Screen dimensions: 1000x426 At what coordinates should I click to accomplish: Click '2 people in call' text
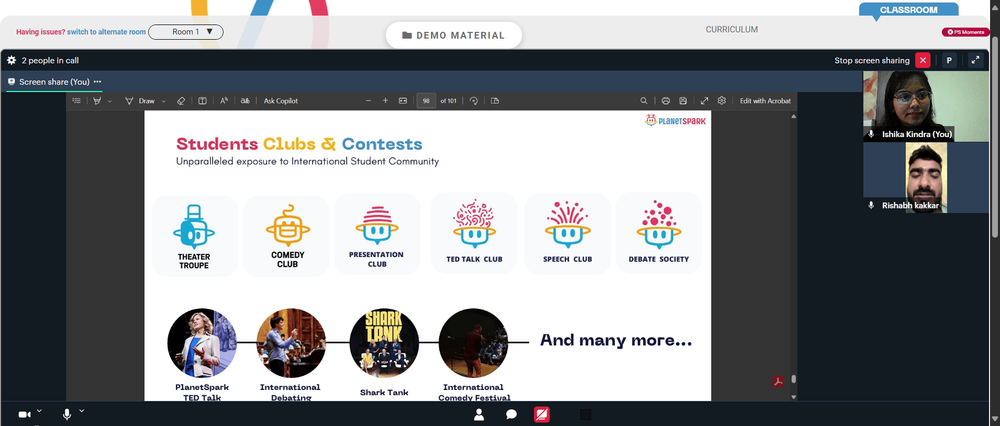(50, 61)
